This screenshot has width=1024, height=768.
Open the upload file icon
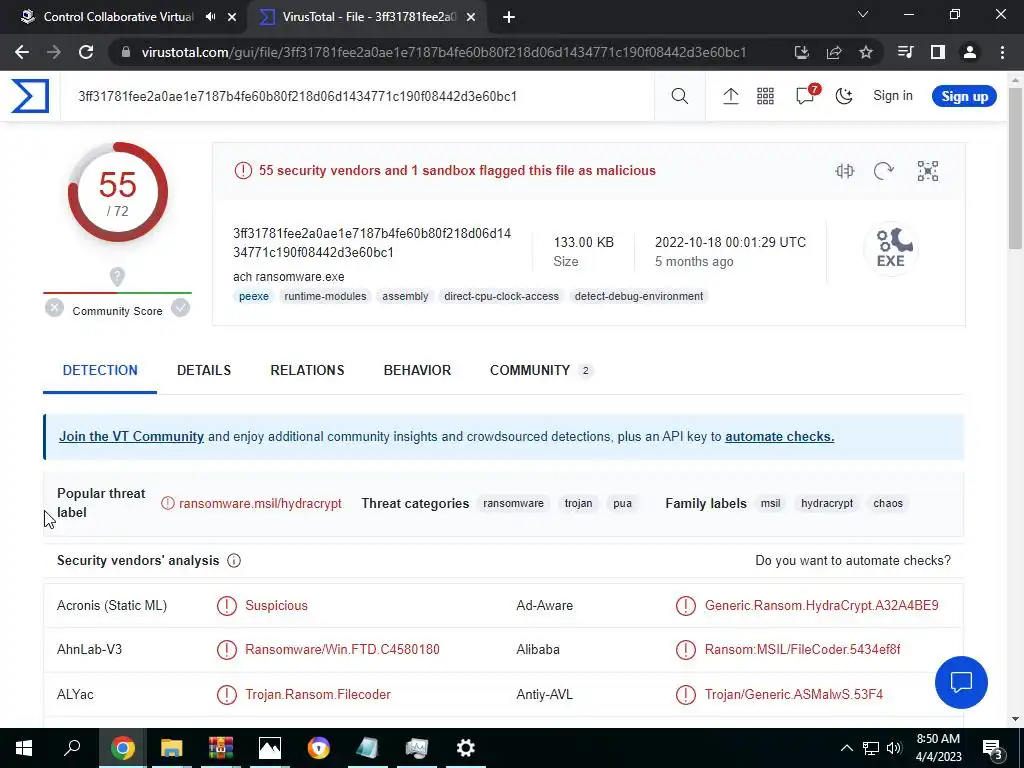tap(731, 97)
